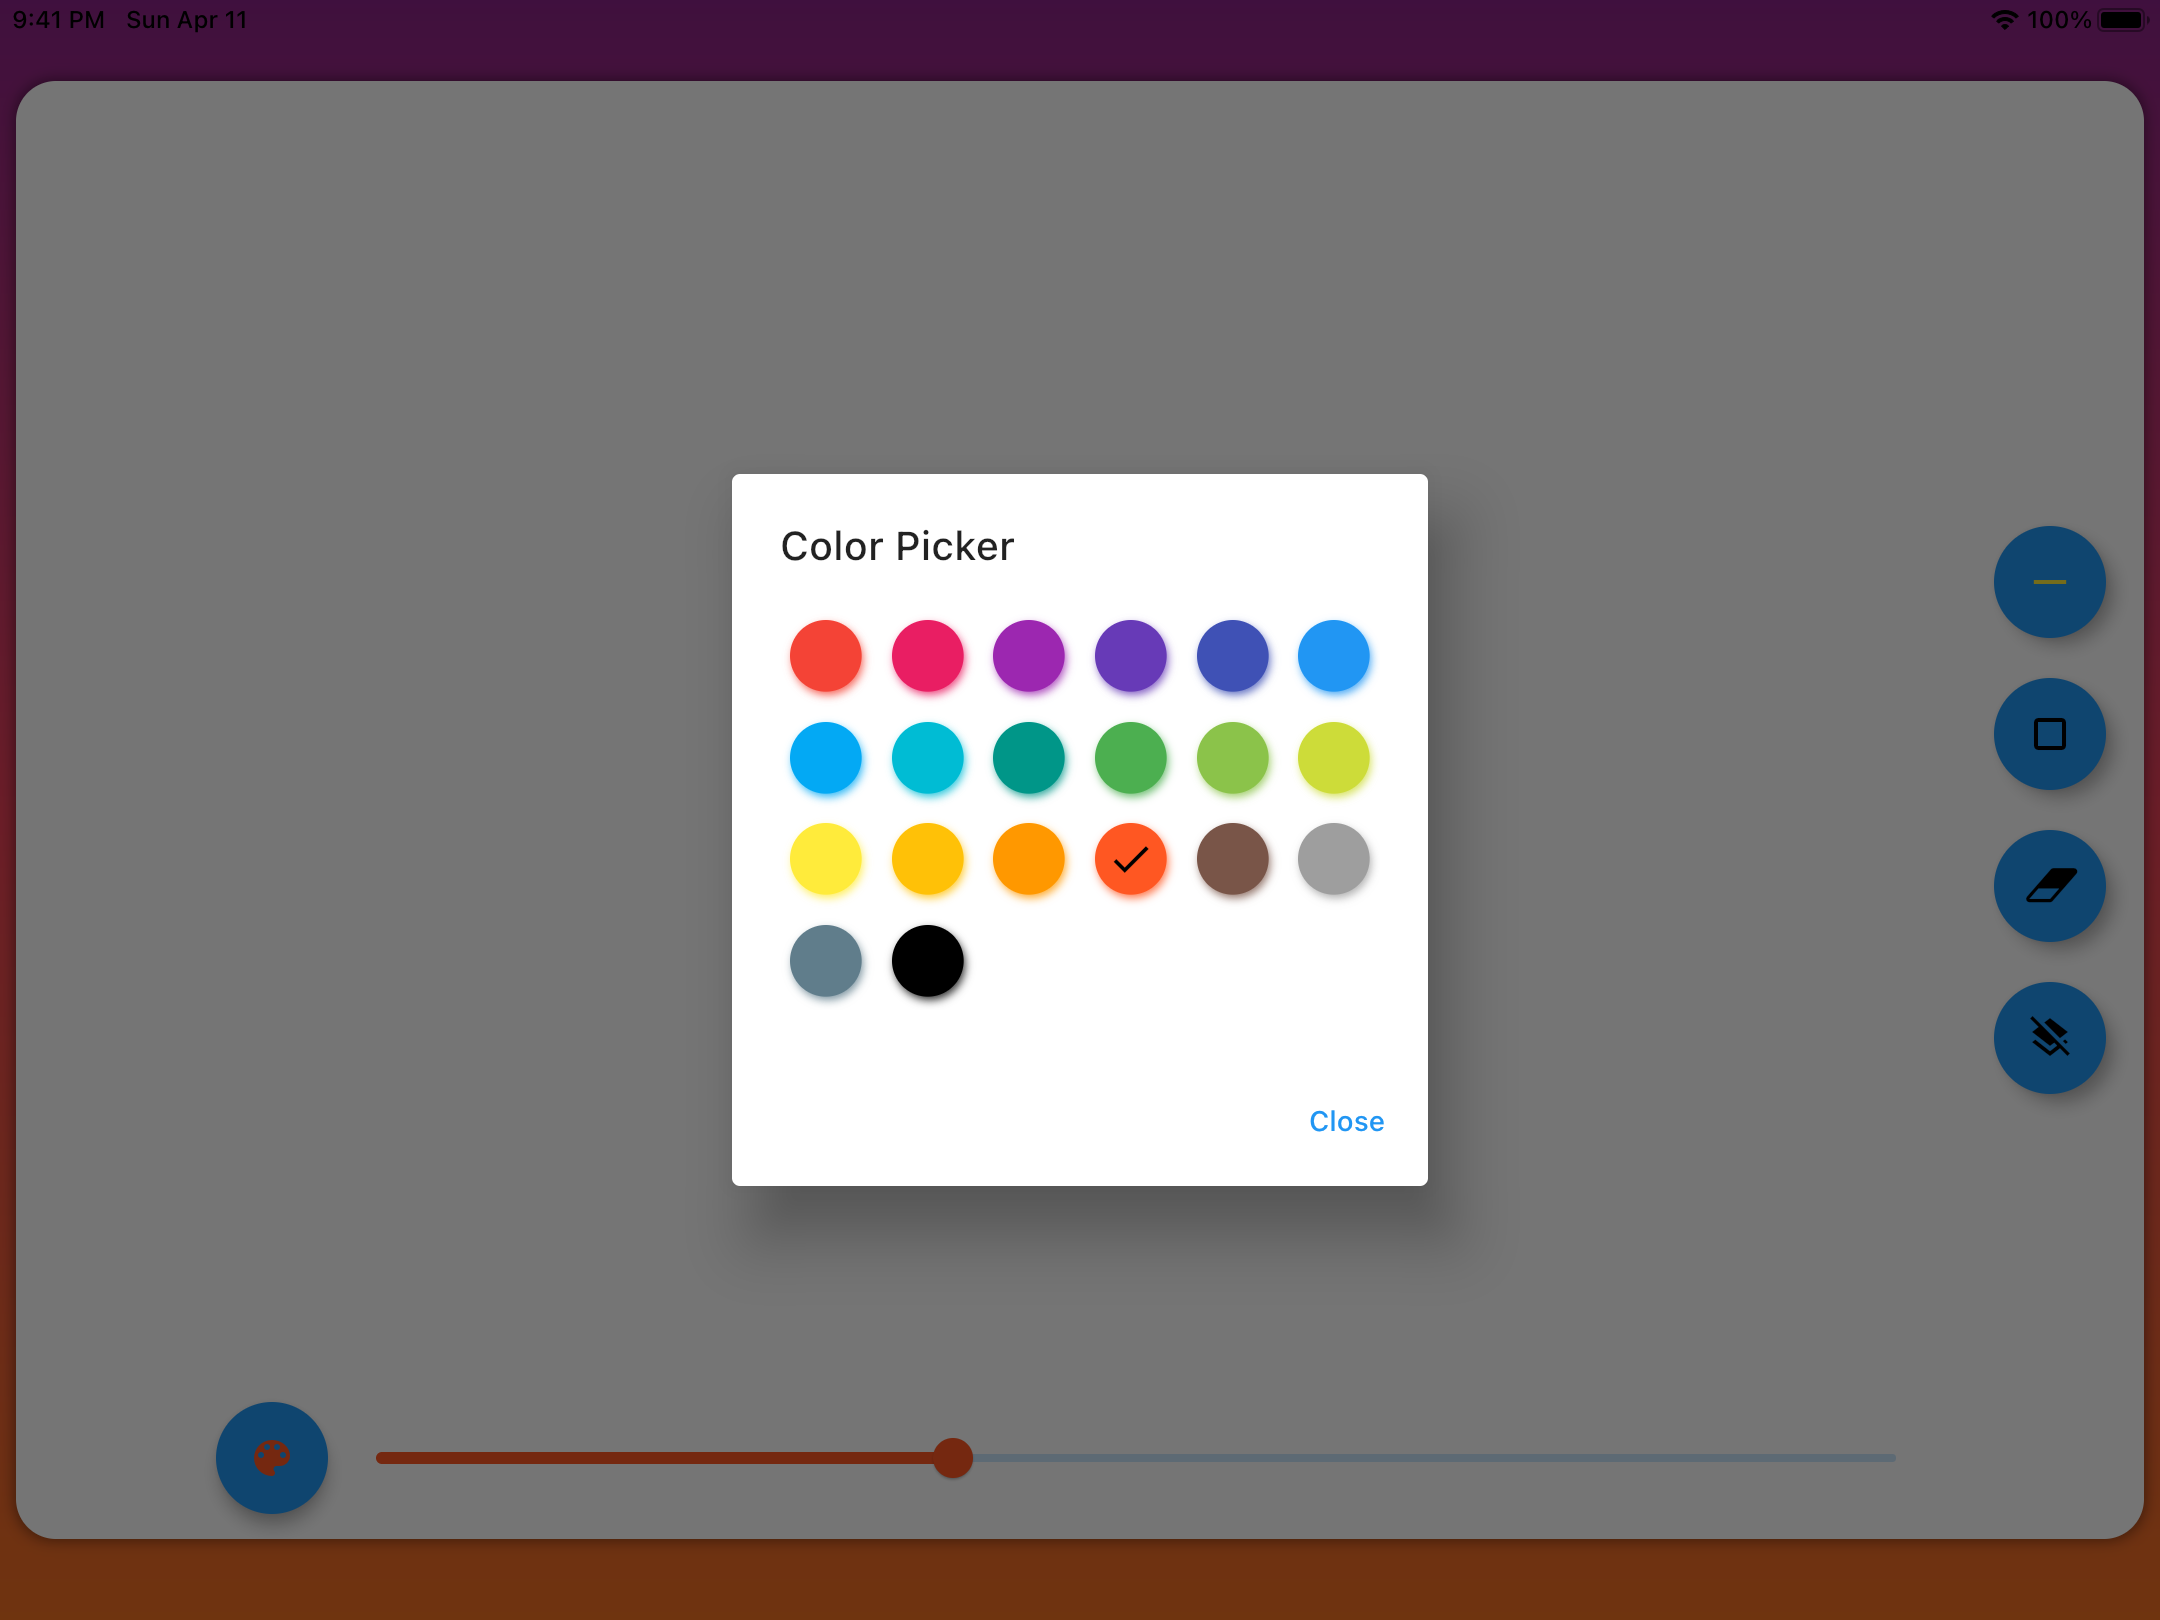Click the currently selected checkmarked orange swatch
2160x1620 pixels.
pyautogui.click(x=1130, y=858)
